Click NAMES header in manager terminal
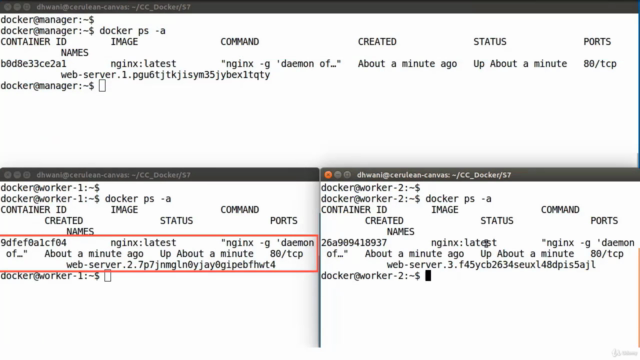This screenshot has width=640, height=360. click(74, 53)
